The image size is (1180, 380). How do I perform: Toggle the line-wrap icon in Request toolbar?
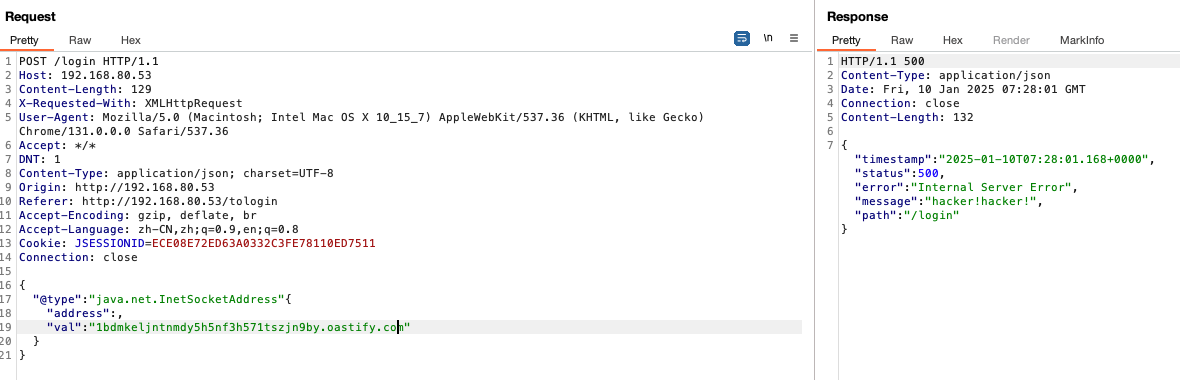pyautogui.click(x=741, y=38)
